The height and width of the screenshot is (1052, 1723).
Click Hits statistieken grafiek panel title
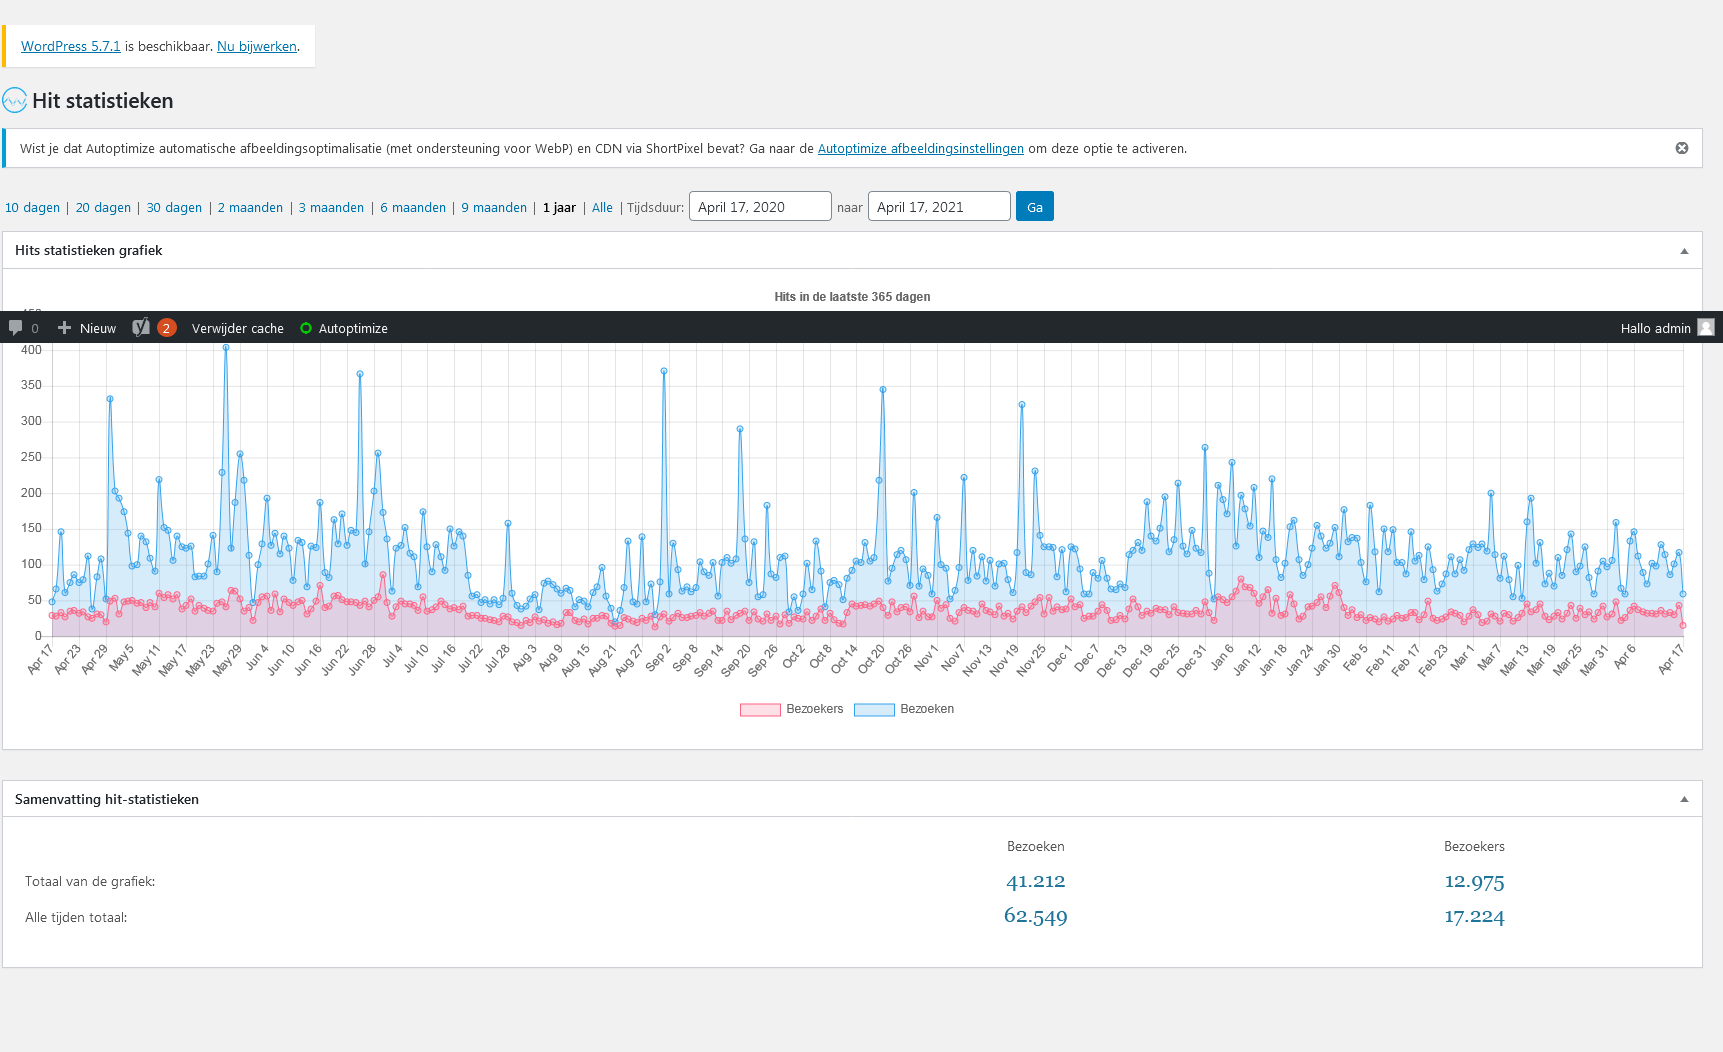(88, 250)
